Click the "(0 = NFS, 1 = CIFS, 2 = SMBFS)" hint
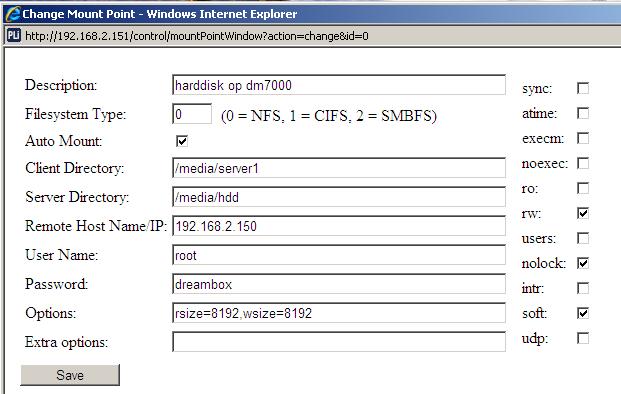 (329, 116)
